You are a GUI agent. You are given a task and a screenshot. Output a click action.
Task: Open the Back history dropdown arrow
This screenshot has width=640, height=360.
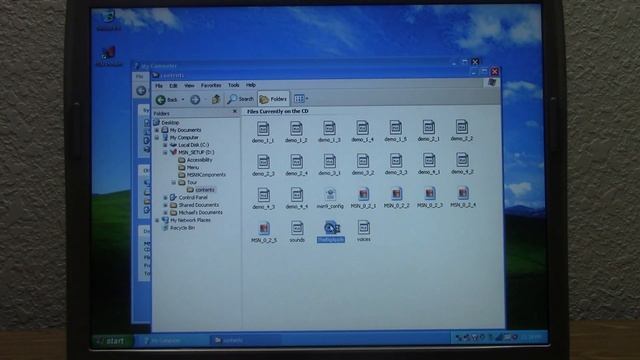(x=183, y=100)
